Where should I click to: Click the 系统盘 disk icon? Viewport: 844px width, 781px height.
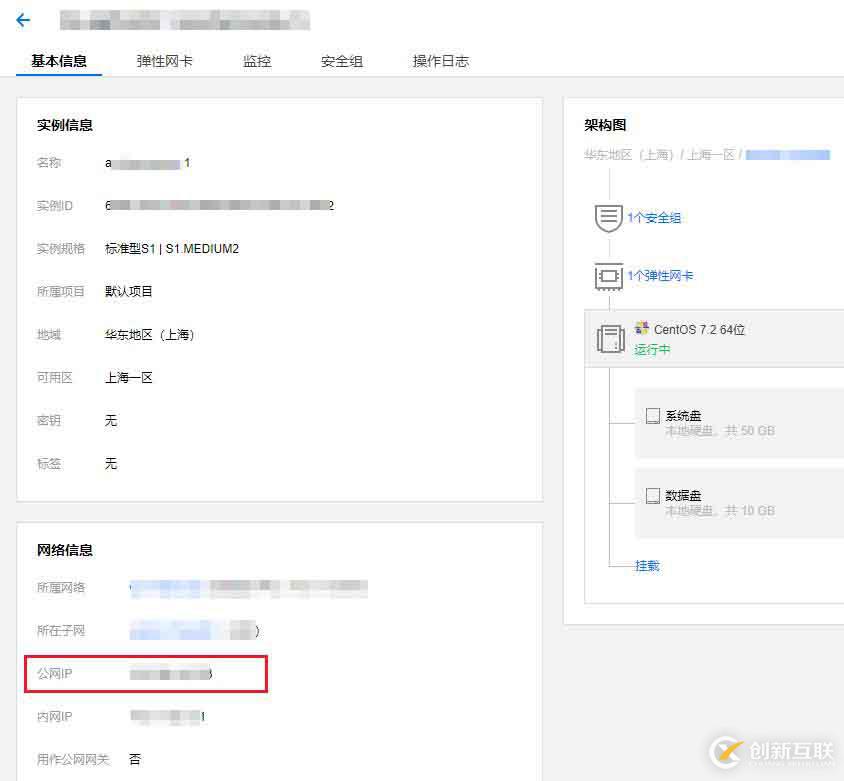(x=652, y=416)
